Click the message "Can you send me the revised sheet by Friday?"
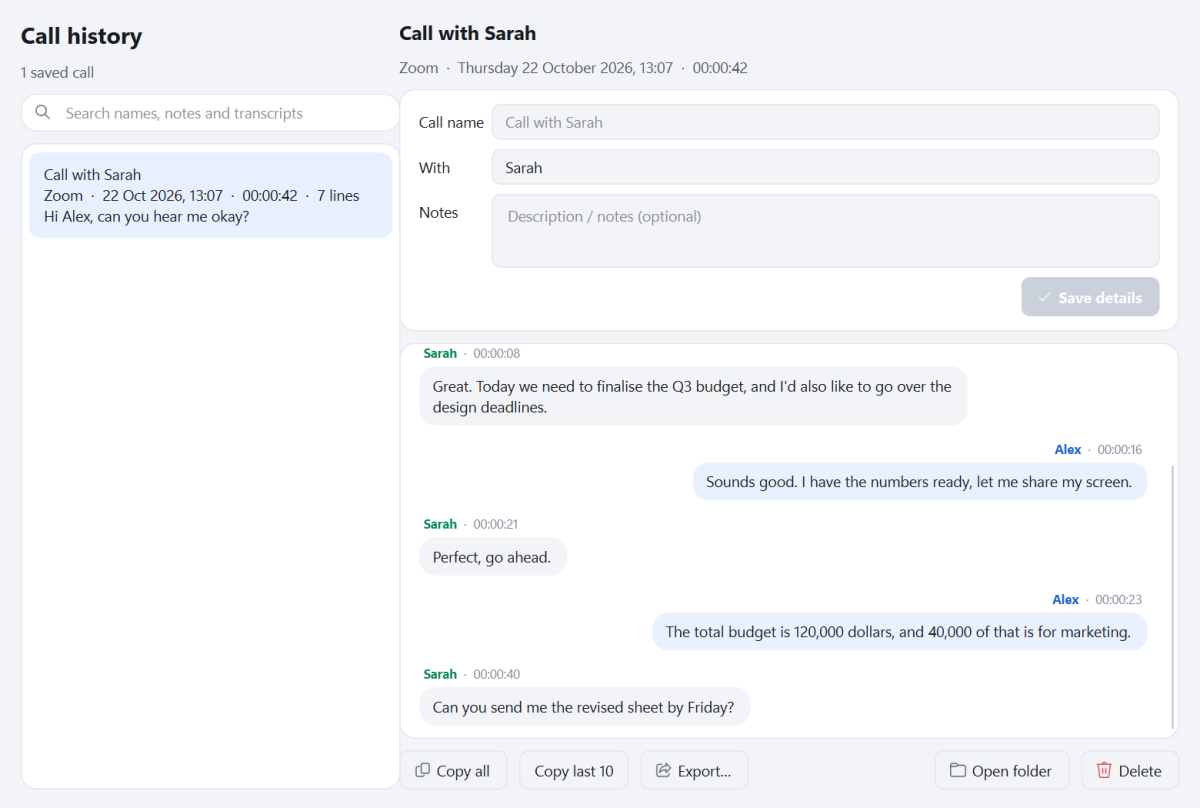 coord(584,707)
